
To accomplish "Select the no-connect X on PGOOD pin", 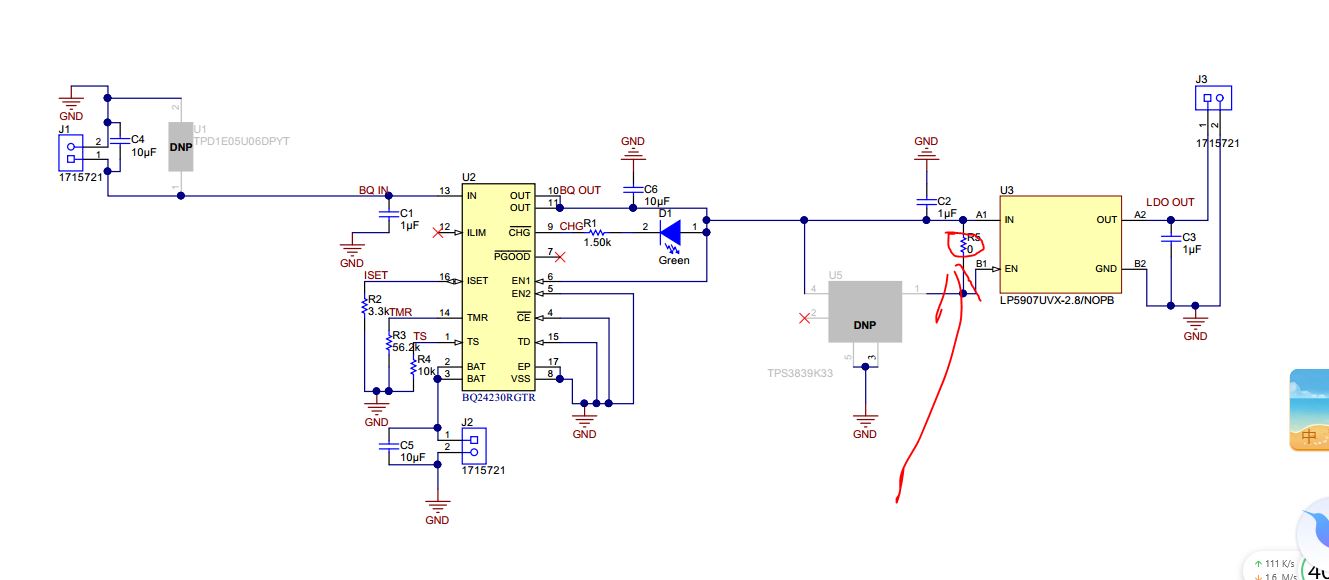I will click(560, 257).
